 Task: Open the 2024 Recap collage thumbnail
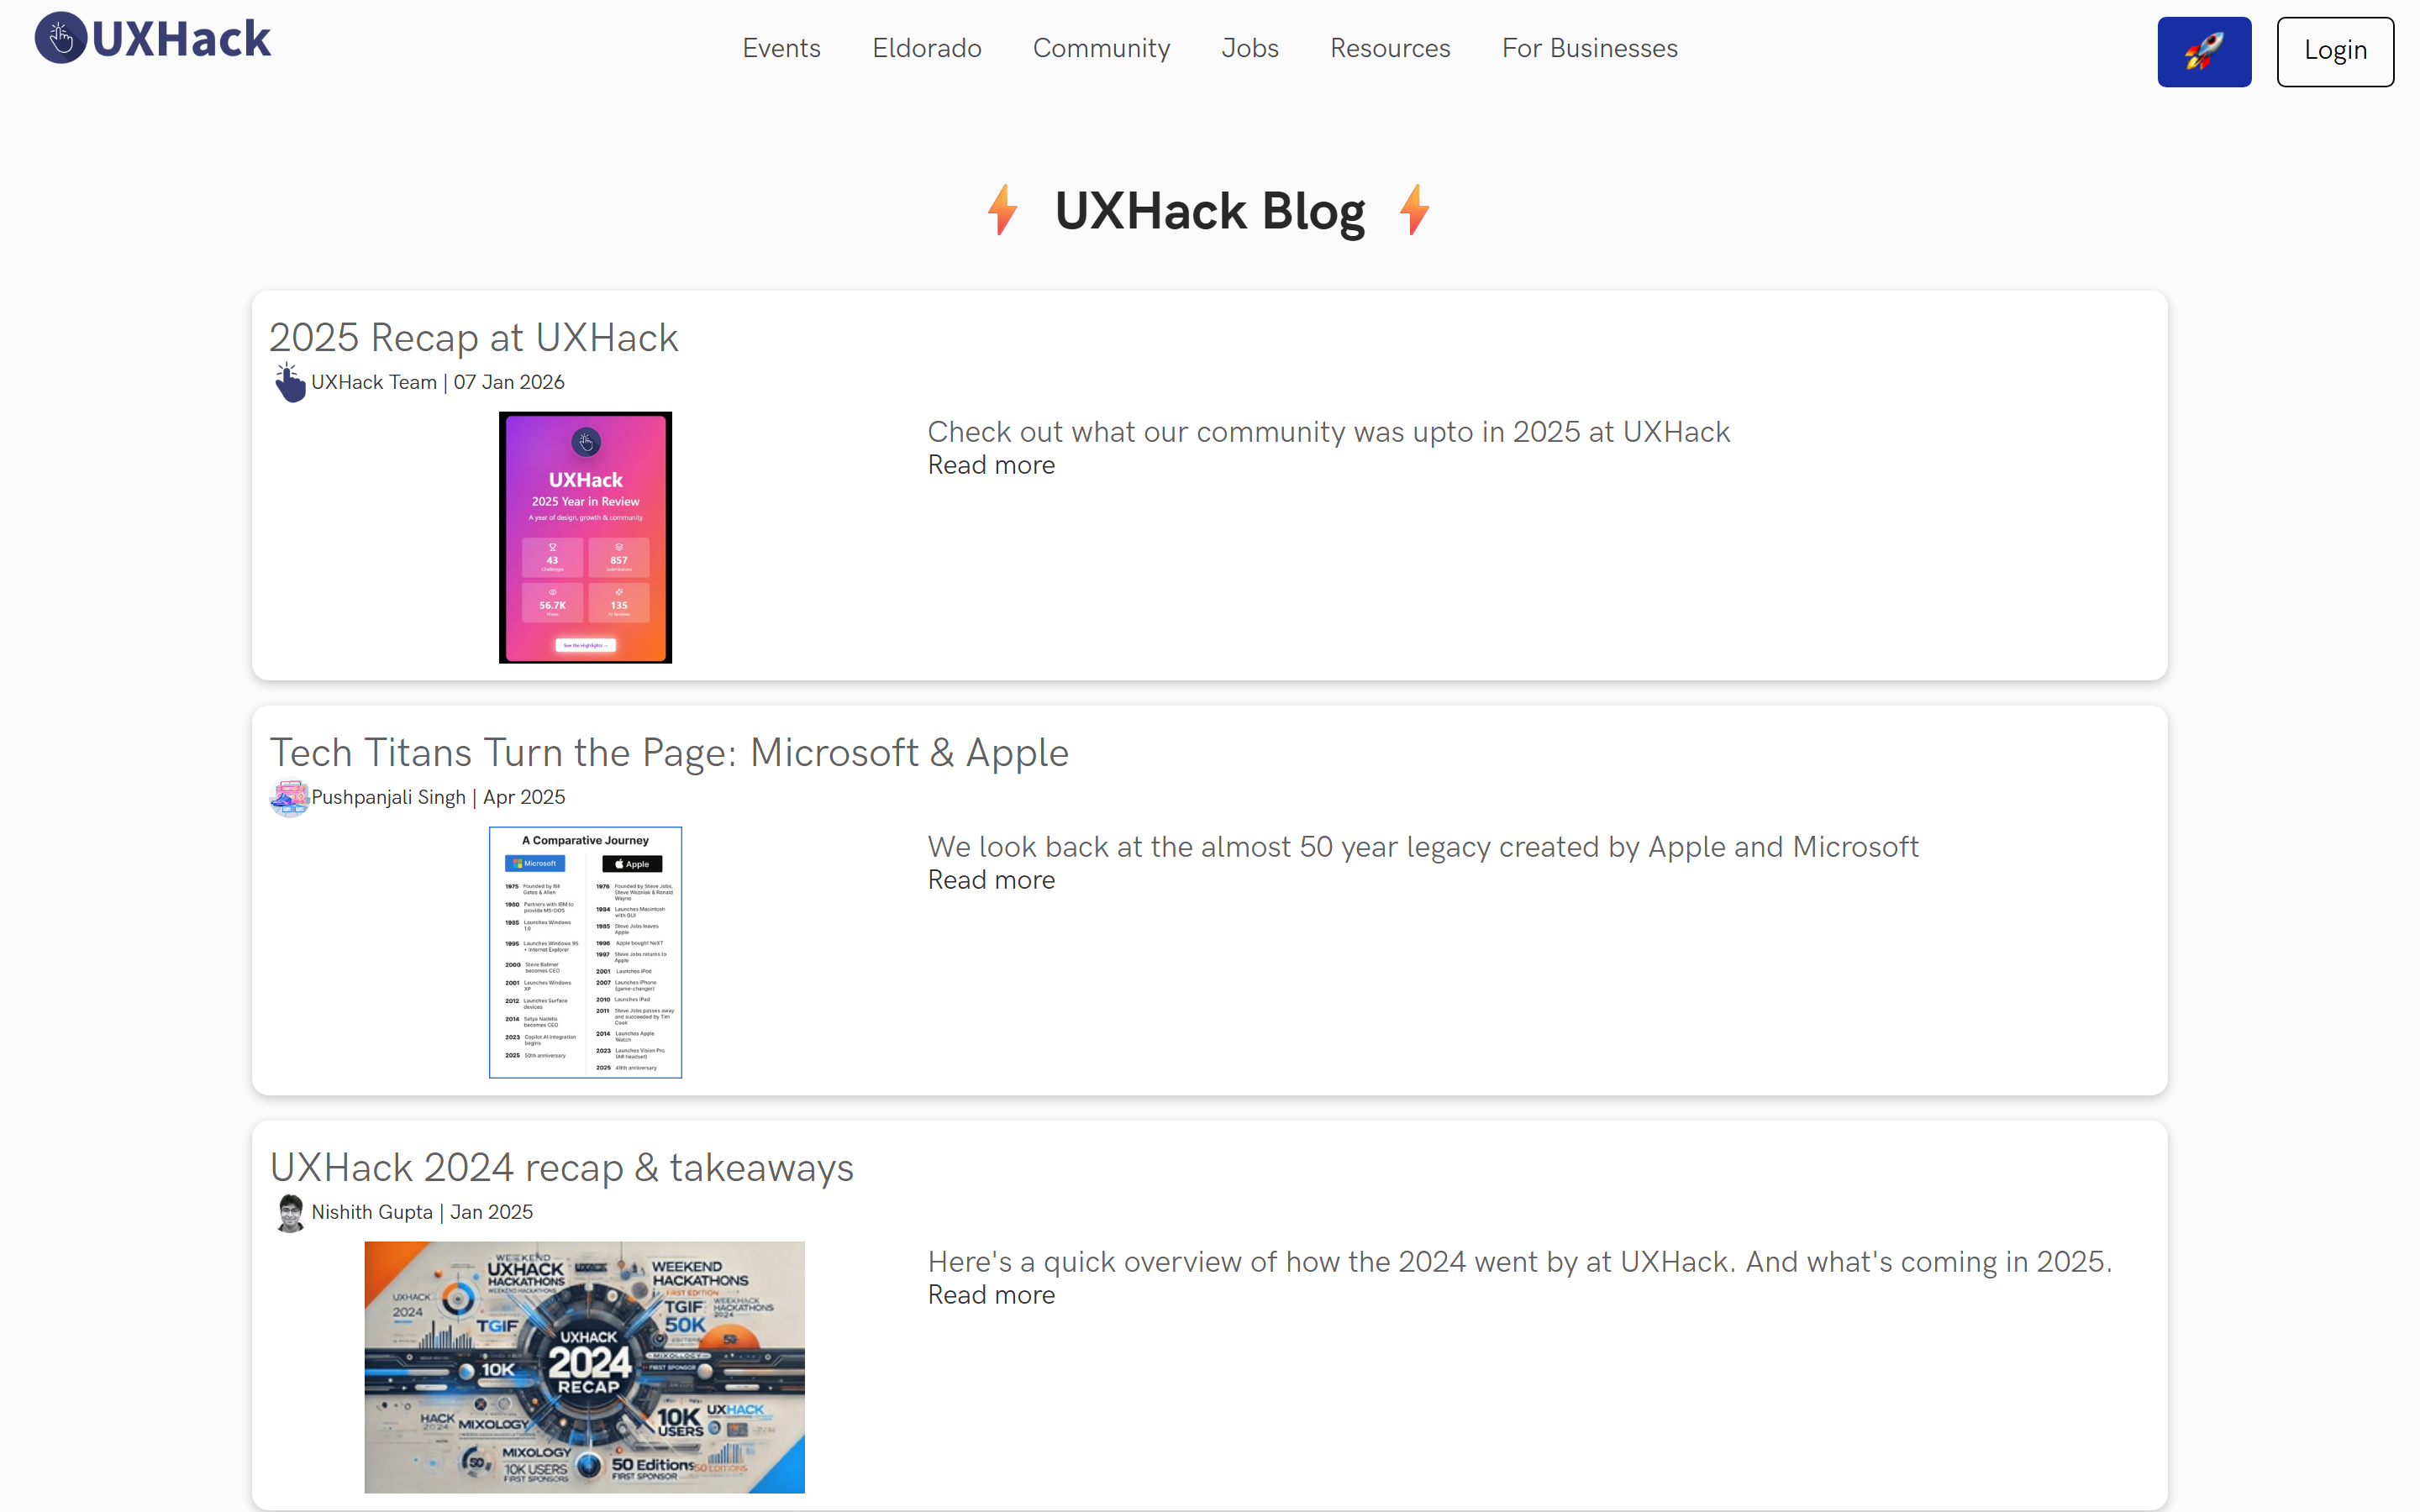(584, 1367)
